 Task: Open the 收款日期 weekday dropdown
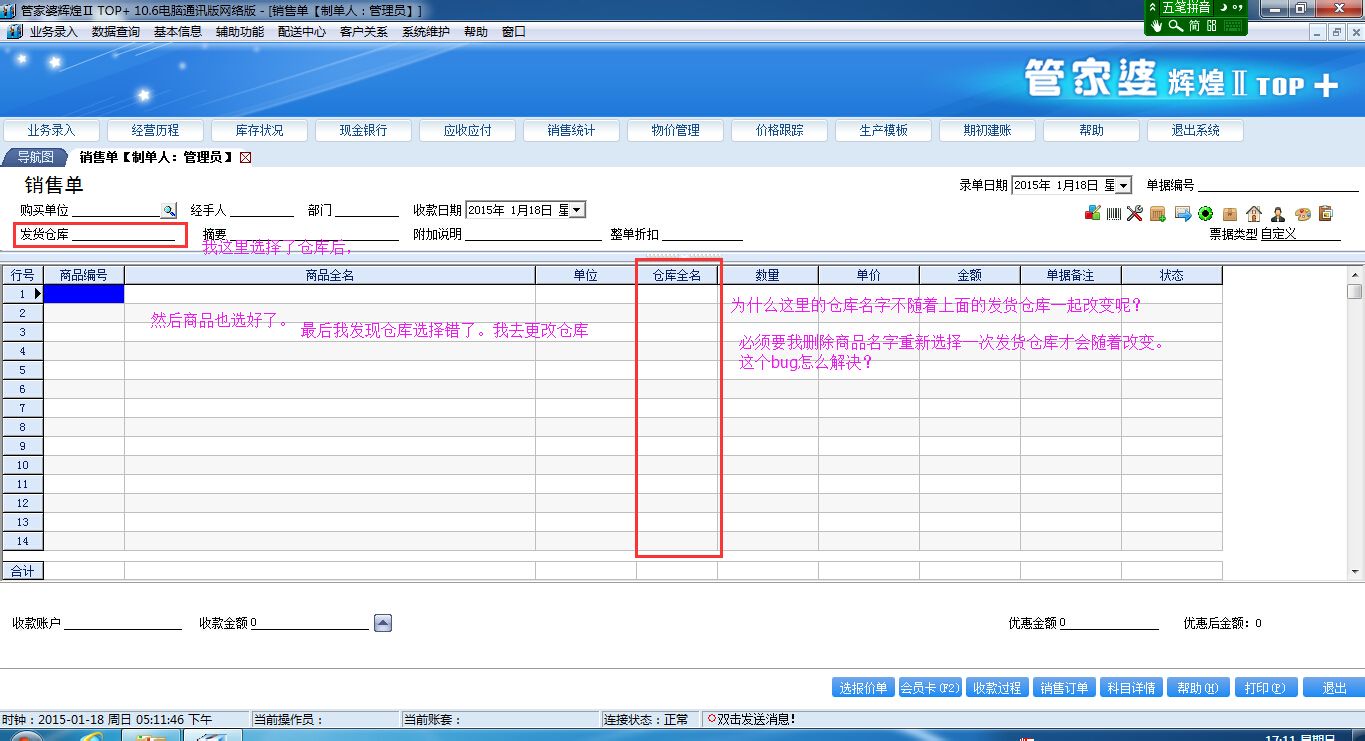[577, 209]
